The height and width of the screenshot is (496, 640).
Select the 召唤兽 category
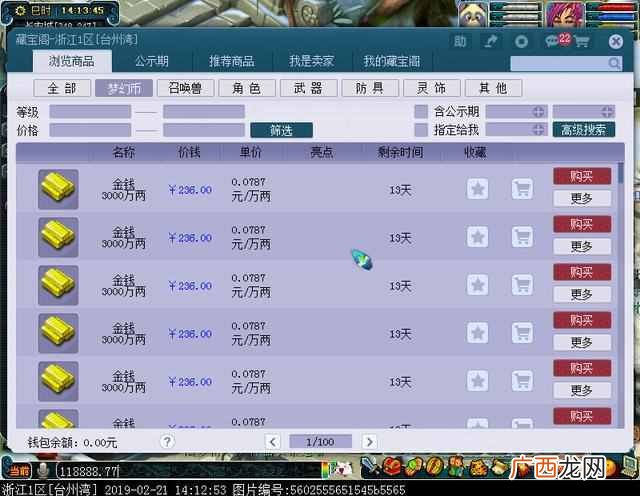185,88
